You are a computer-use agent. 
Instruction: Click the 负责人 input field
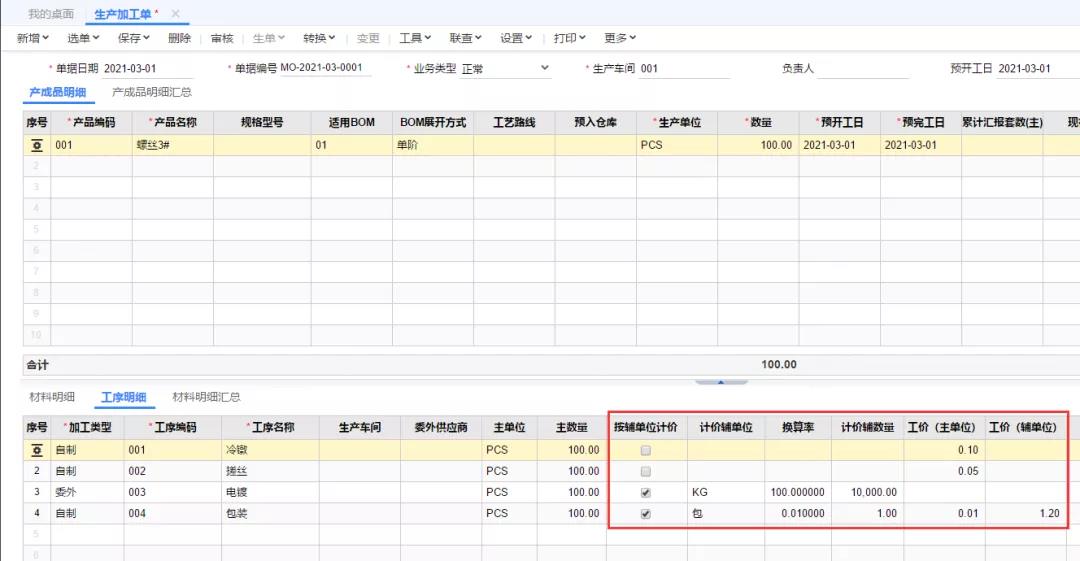pyautogui.click(x=864, y=69)
